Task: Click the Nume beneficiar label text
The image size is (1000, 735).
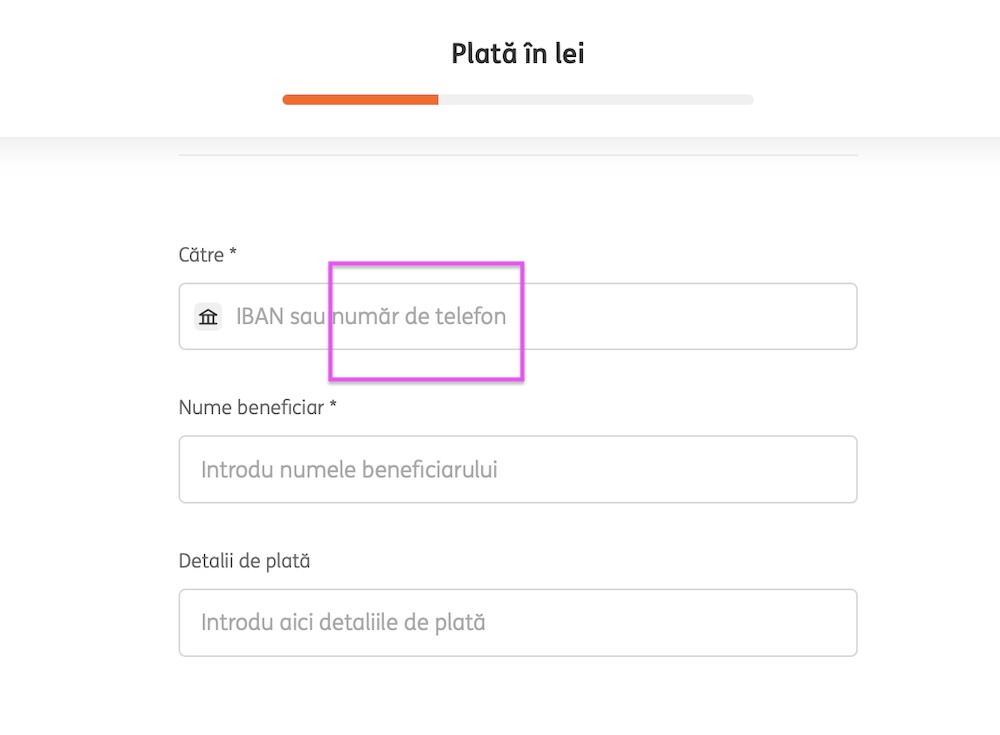Action: click(x=251, y=407)
